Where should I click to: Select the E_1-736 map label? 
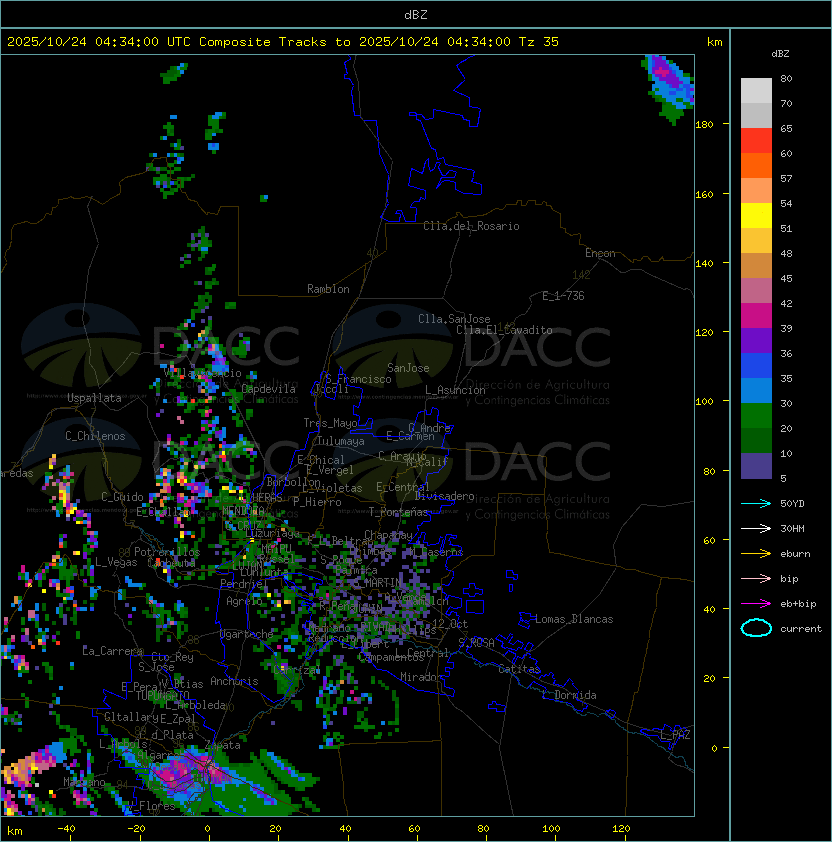coord(563,296)
